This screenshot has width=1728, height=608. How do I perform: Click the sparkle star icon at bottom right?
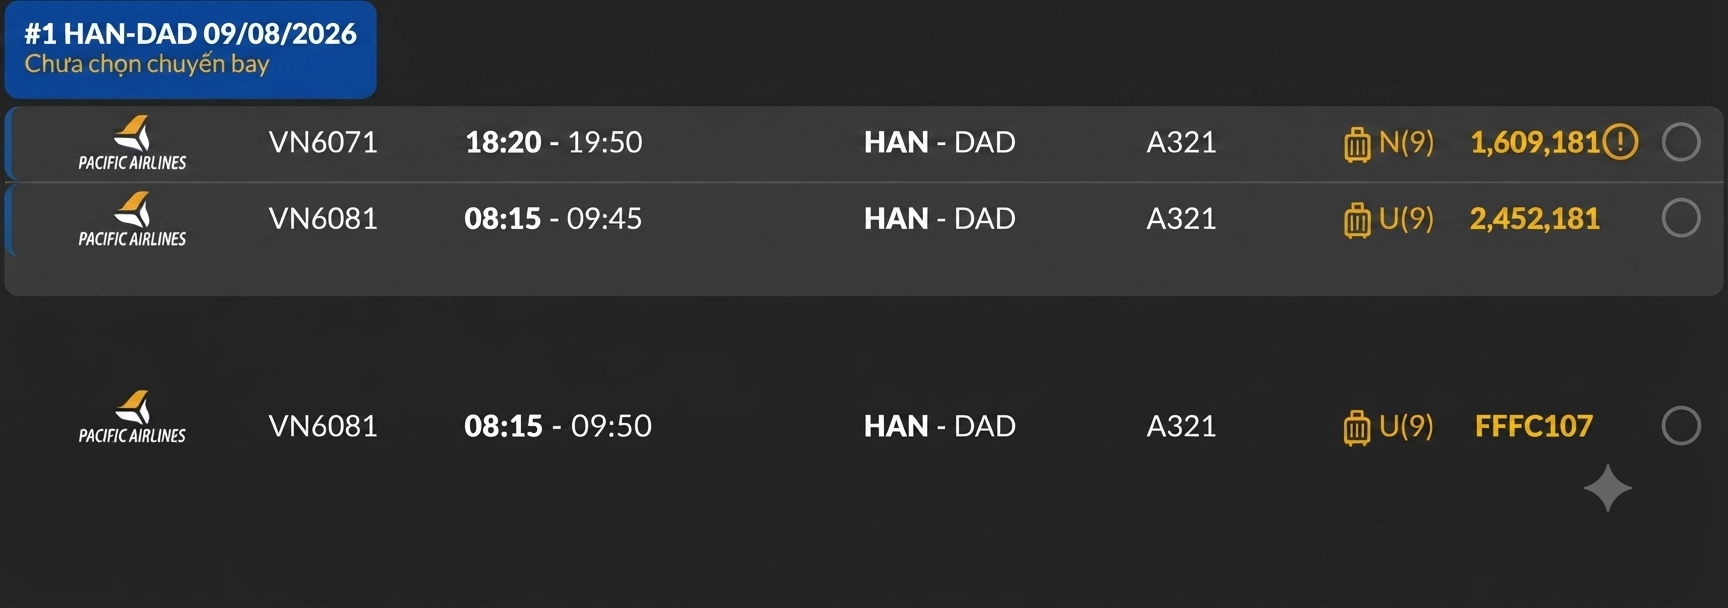pyautogui.click(x=1607, y=488)
